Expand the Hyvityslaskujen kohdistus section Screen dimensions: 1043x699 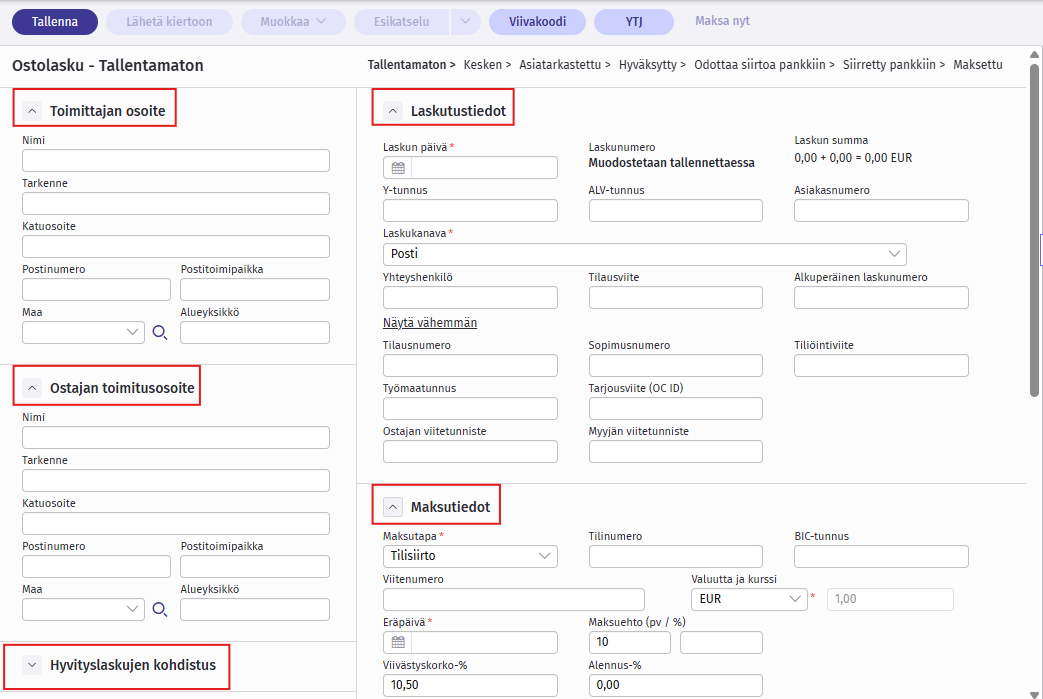pos(32,665)
